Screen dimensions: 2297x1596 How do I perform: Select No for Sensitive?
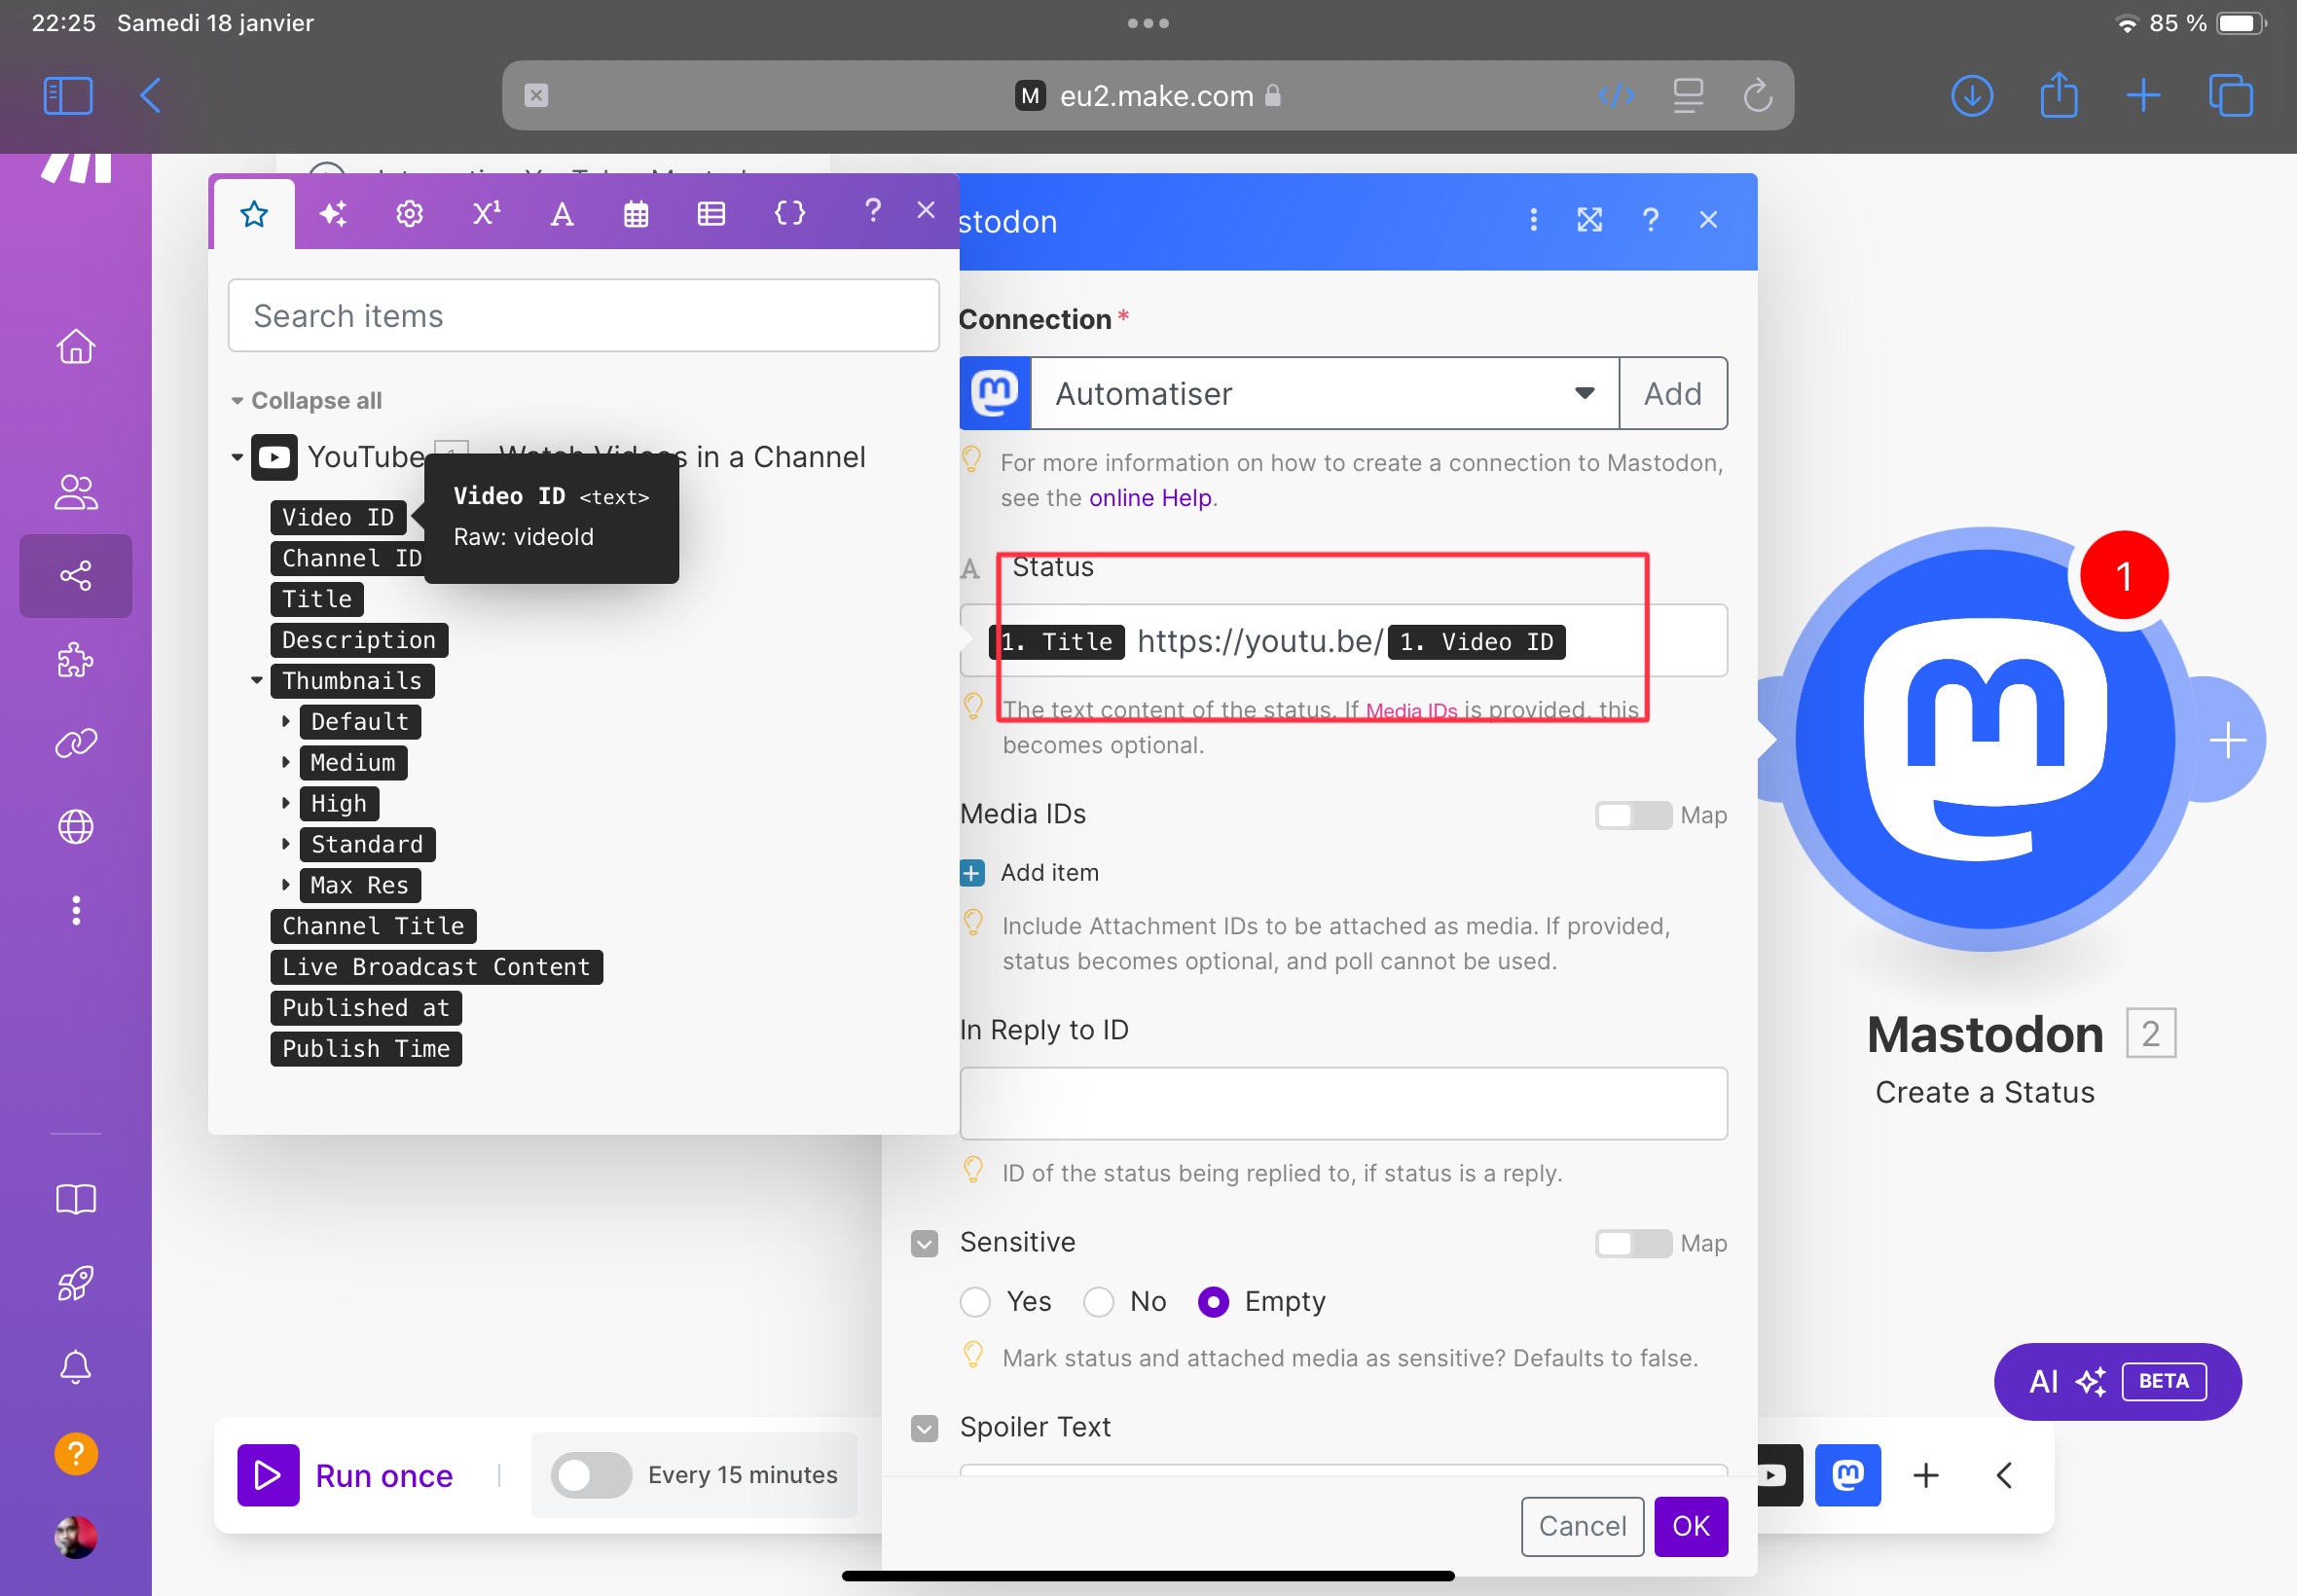[1098, 1301]
